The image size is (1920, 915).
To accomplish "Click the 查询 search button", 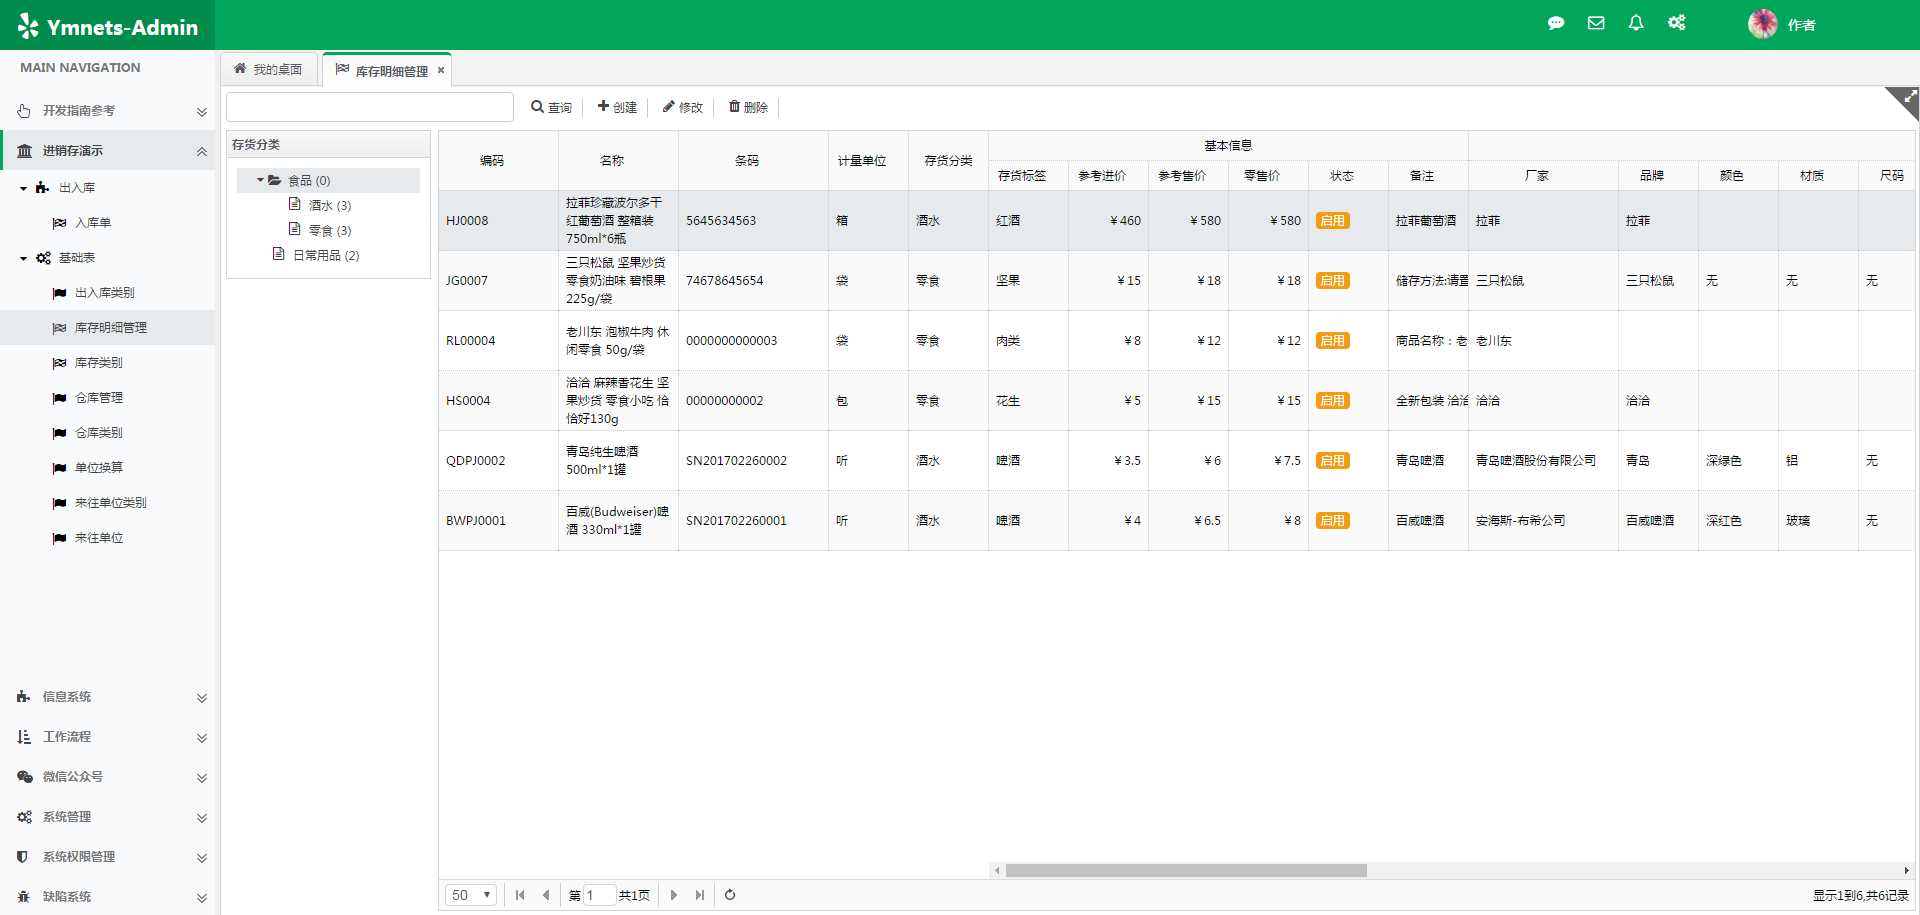I will pos(551,107).
